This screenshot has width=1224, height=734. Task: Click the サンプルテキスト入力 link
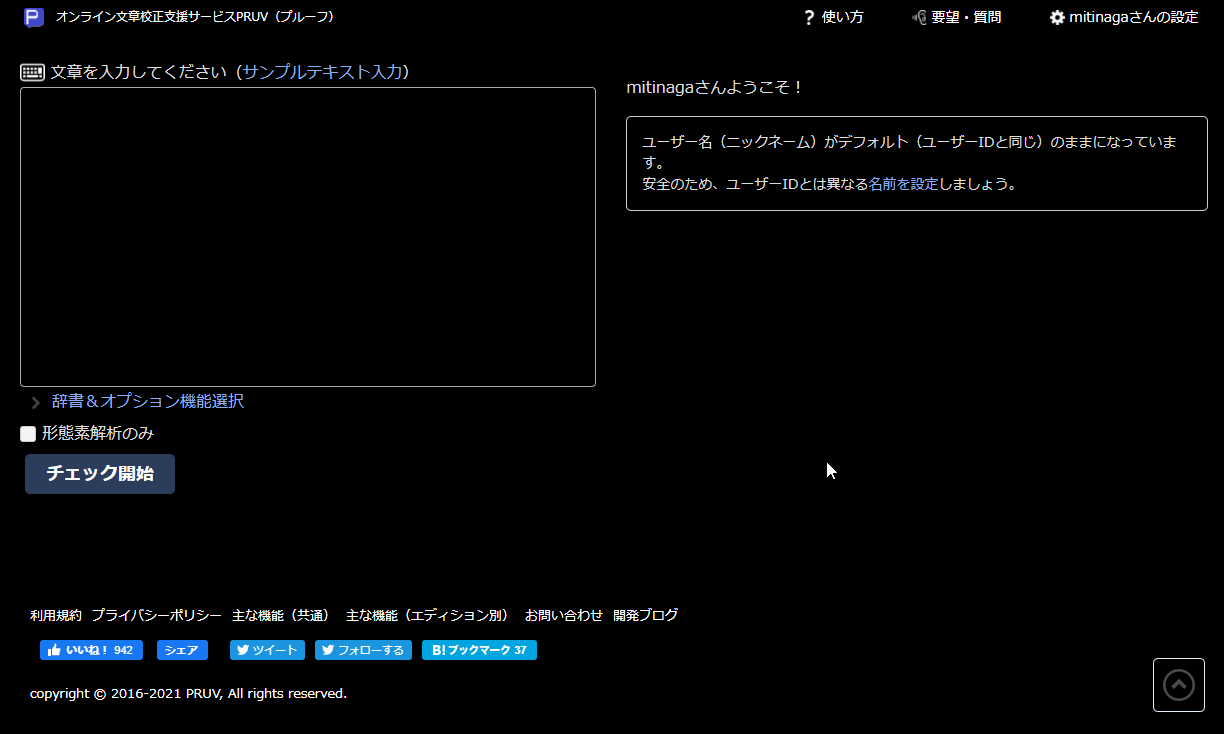(x=322, y=72)
